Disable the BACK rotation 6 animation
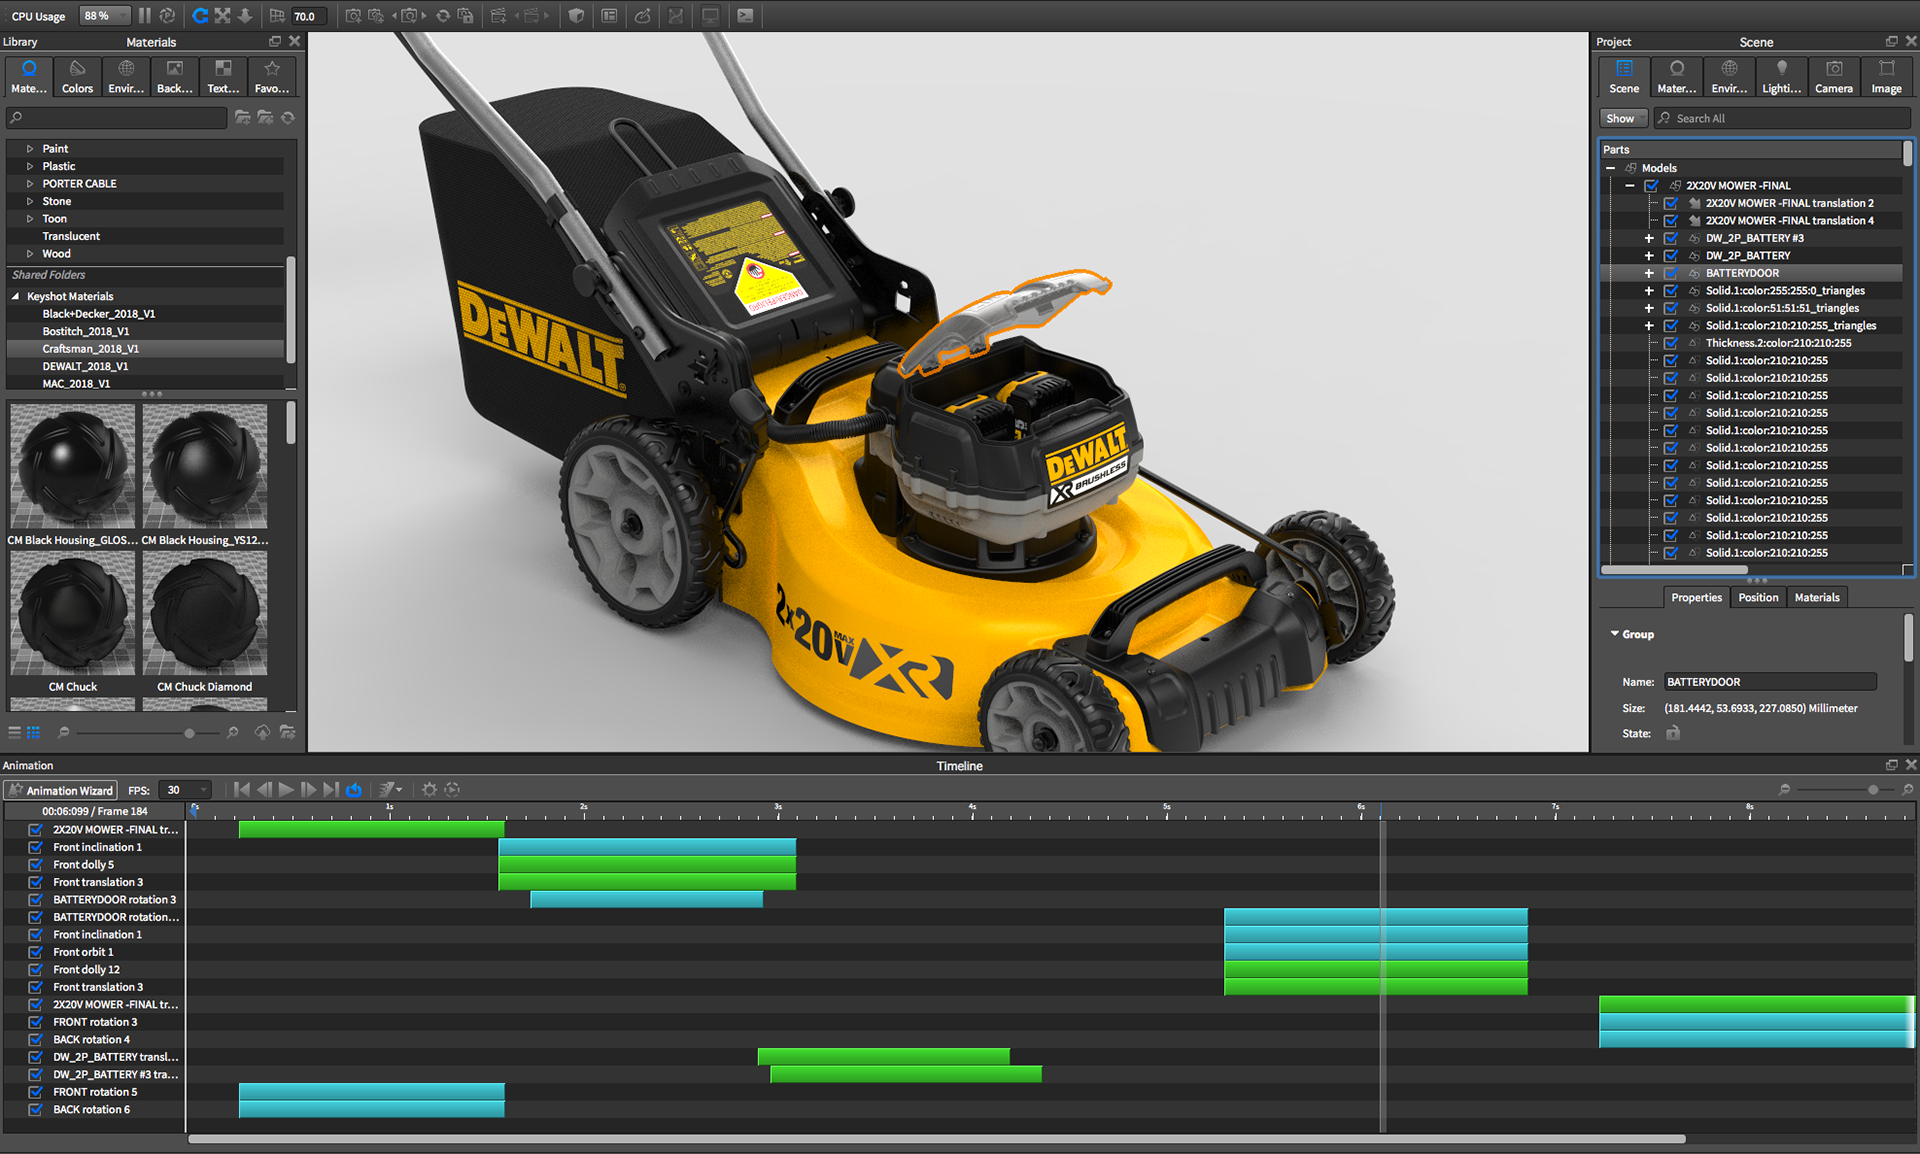Image resolution: width=1920 pixels, height=1154 pixels. [x=35, y=1110]
